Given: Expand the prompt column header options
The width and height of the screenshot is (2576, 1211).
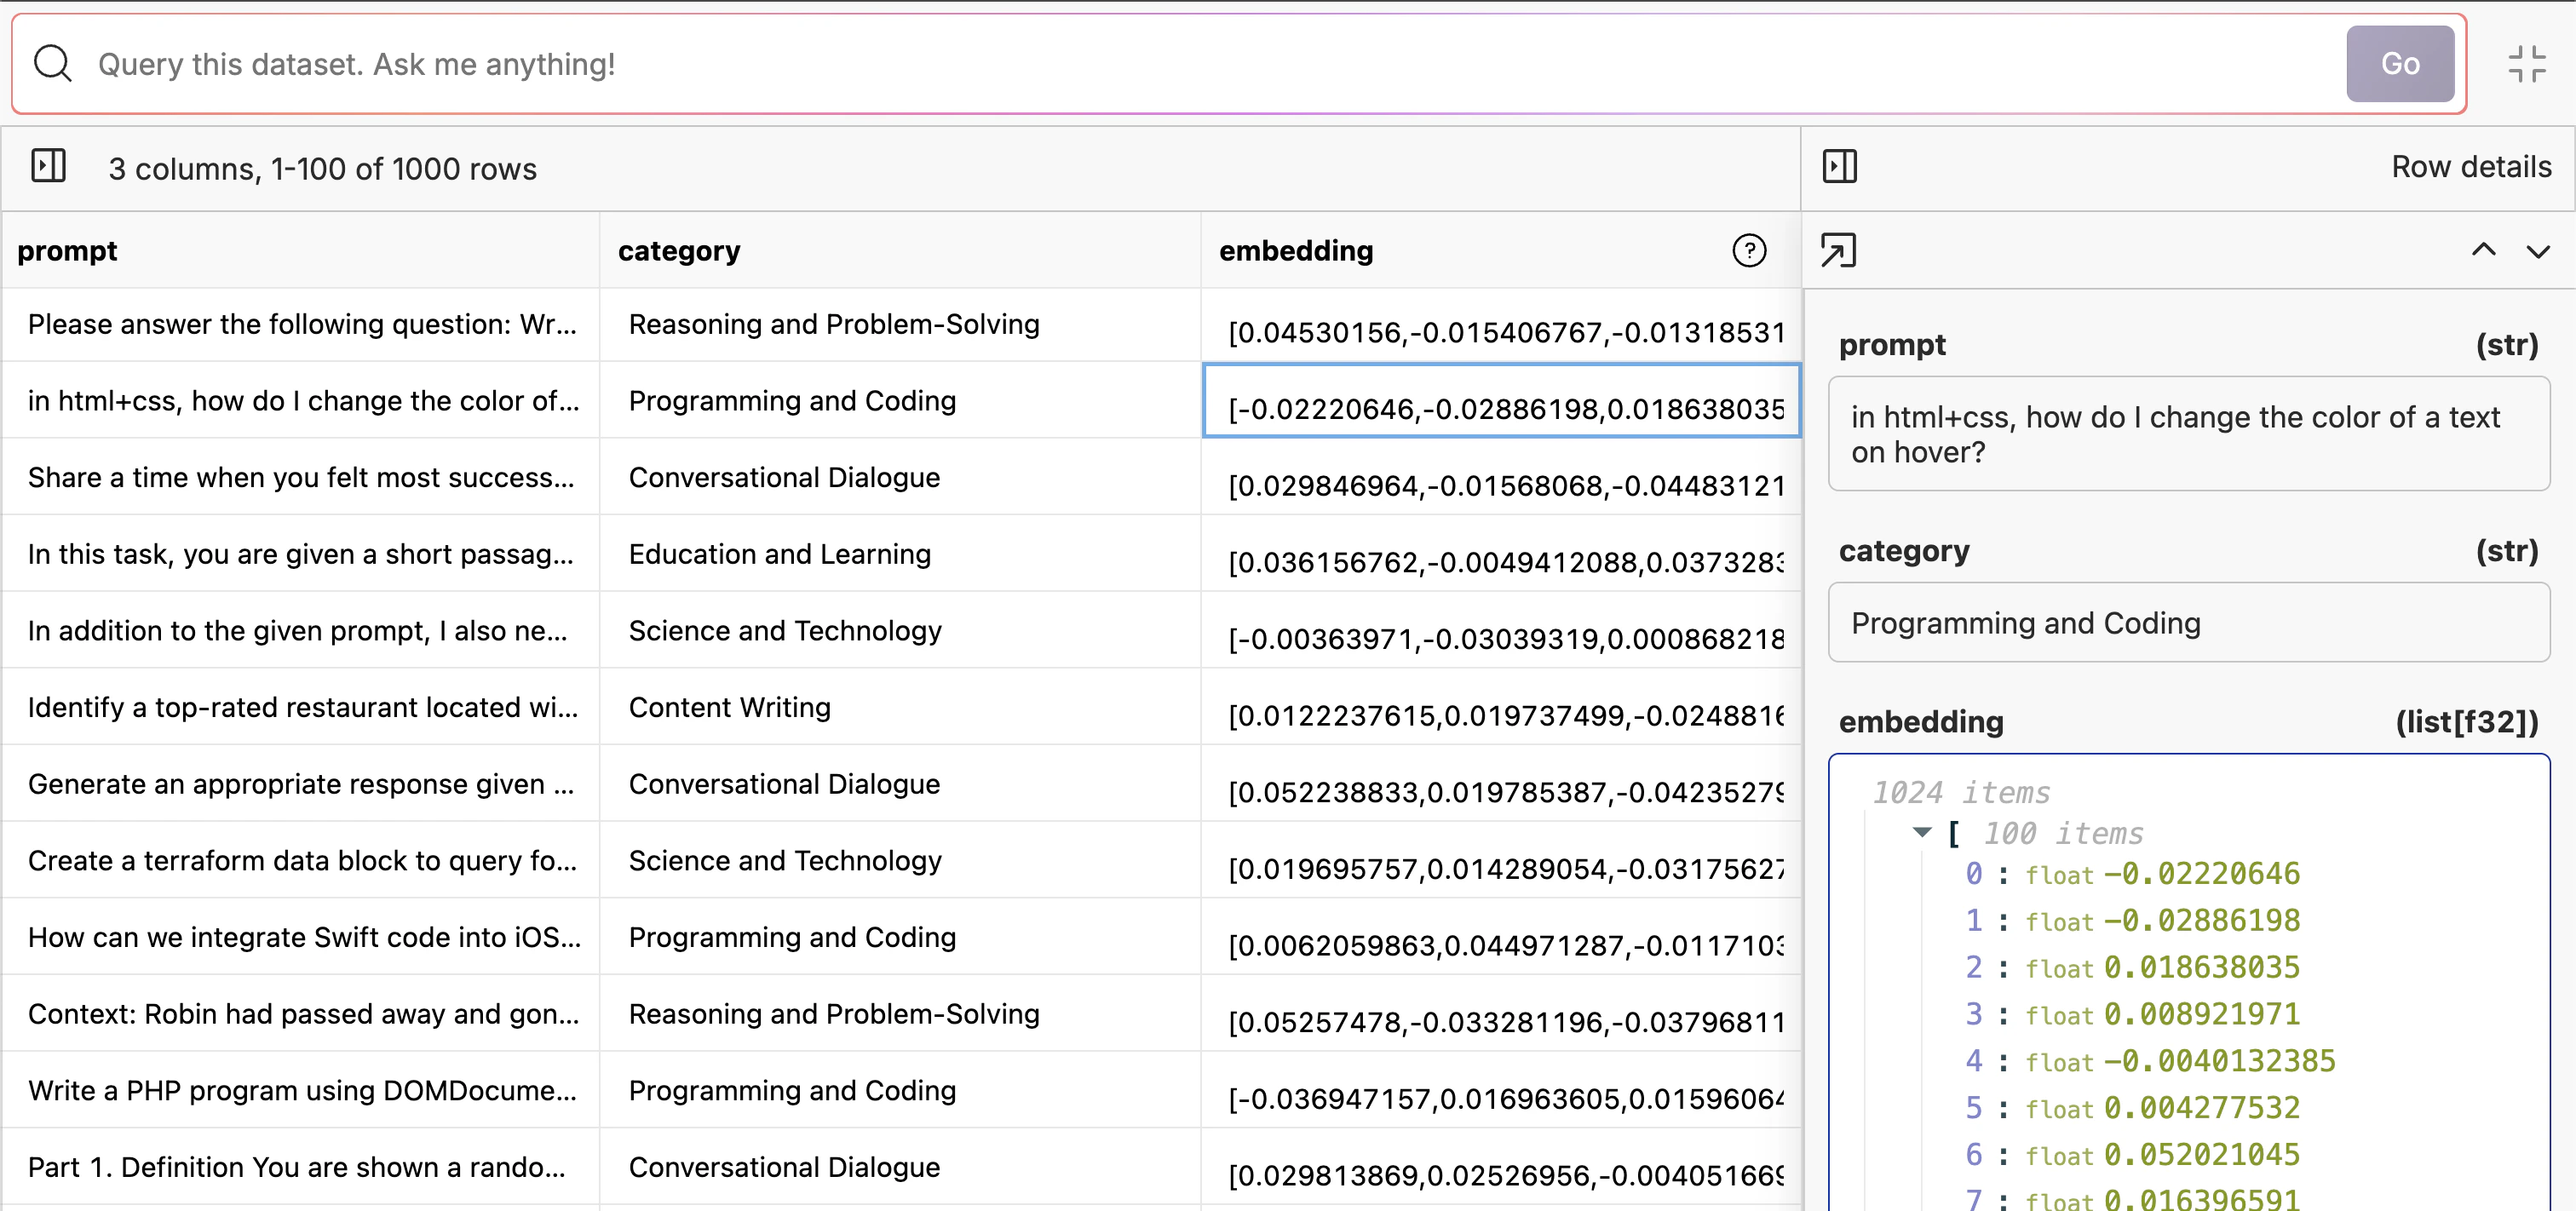Looking at the screenshot, I should pos(68,250).
